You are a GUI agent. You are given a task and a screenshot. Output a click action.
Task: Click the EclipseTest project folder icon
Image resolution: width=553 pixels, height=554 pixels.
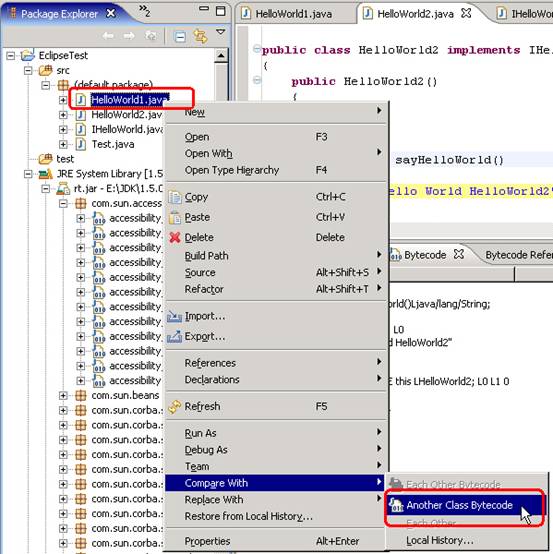coord(28,55)
